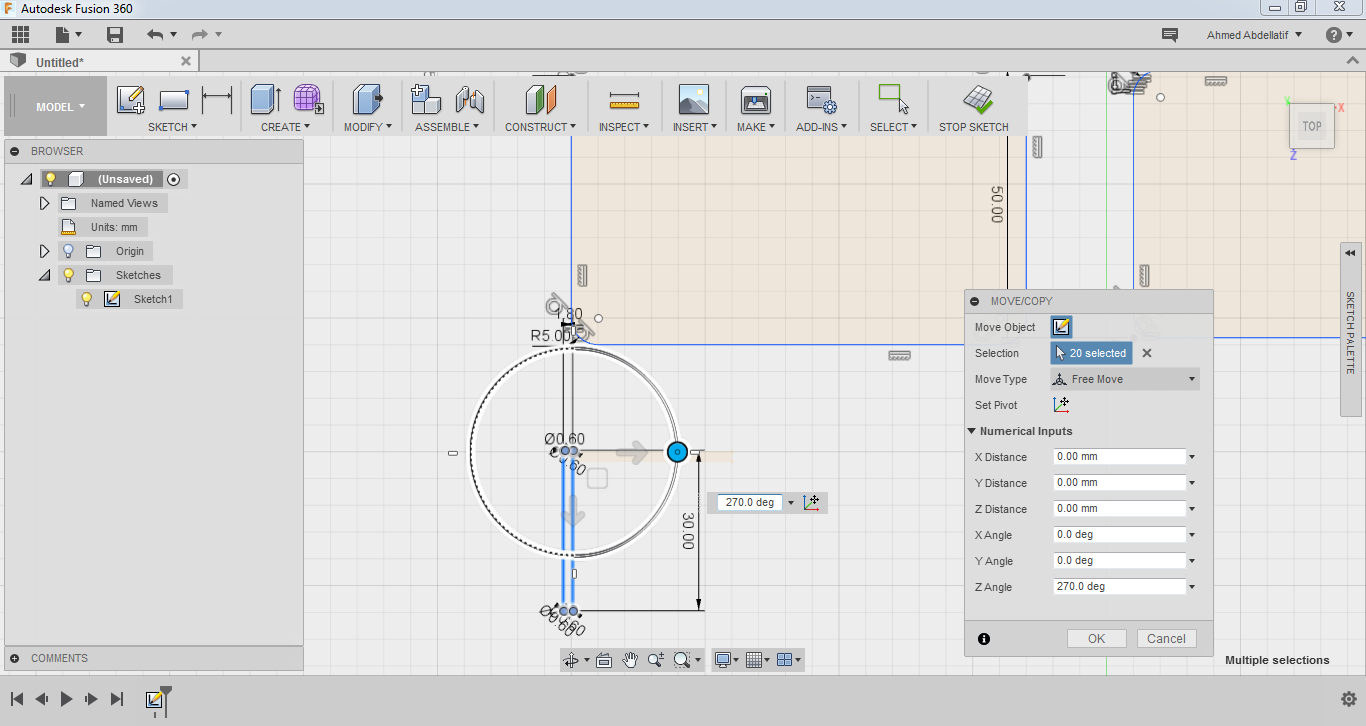This screenshot has height=726, width=1366.
Task: Toggle visibility bulb of Unsaved component
Action: 50,179
